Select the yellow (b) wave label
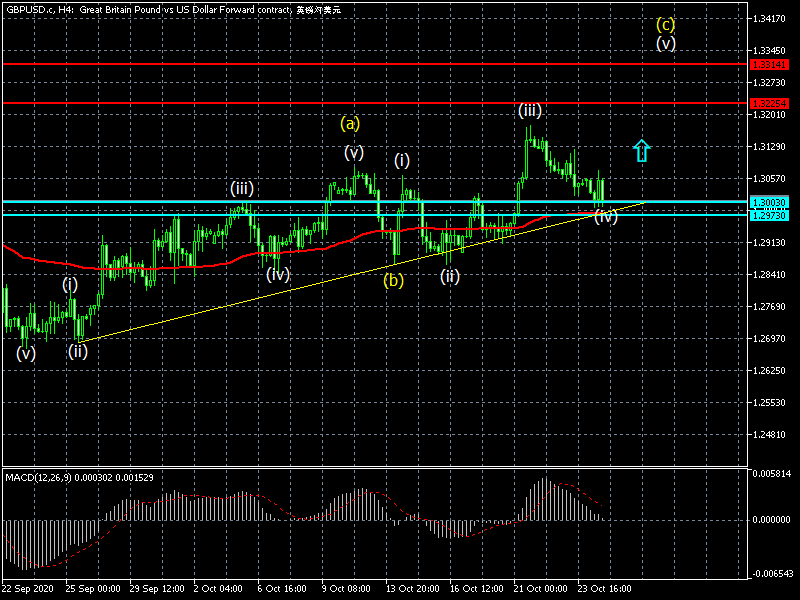Viewport: 800px width, 600px height. pos(393,280)
